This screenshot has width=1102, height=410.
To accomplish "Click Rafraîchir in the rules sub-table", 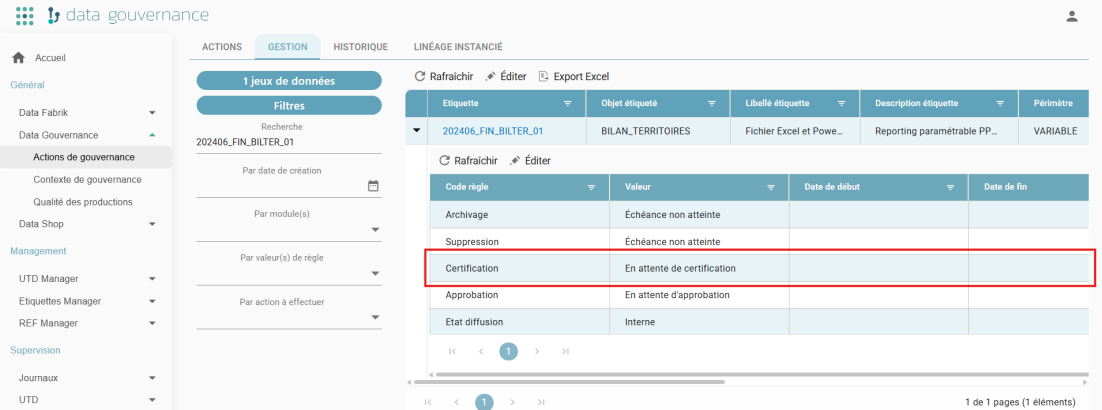I will (468, 160).
